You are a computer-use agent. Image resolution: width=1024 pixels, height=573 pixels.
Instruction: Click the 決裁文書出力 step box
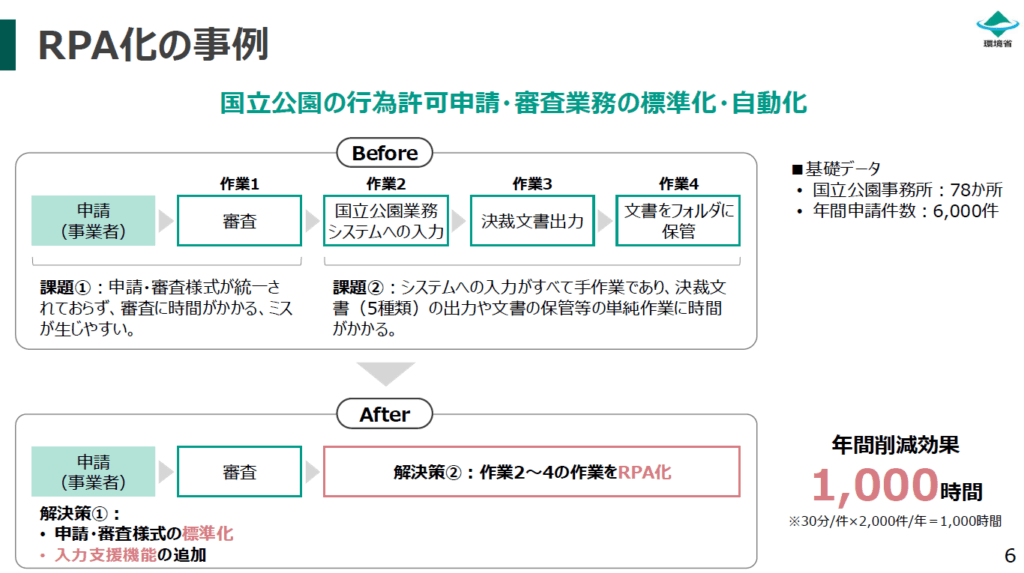point(532,221)
